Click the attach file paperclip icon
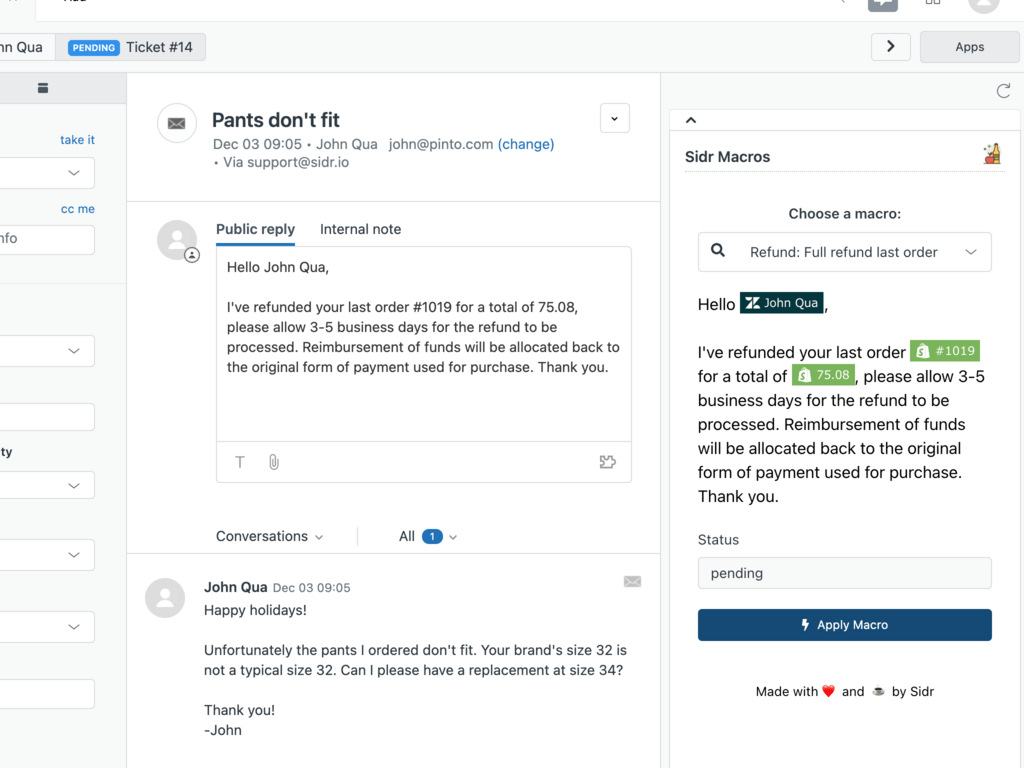 (x=273, y=462)
